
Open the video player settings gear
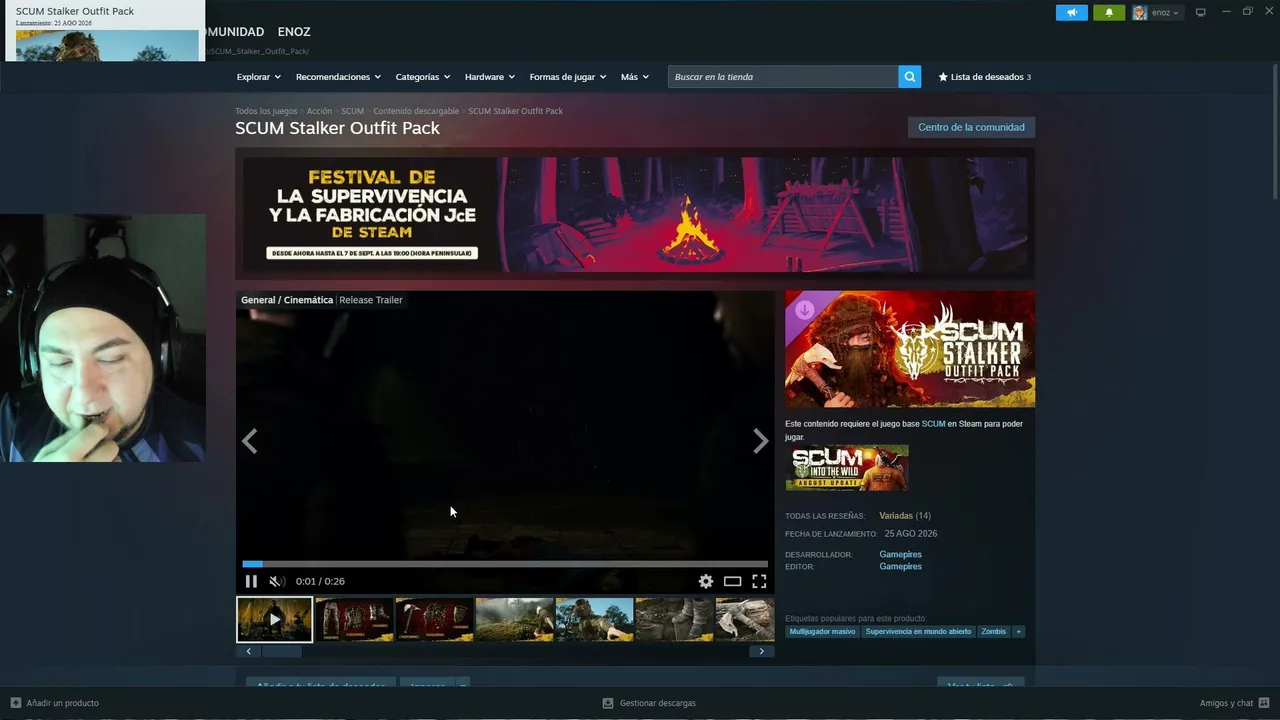click(x=706, y=581)
